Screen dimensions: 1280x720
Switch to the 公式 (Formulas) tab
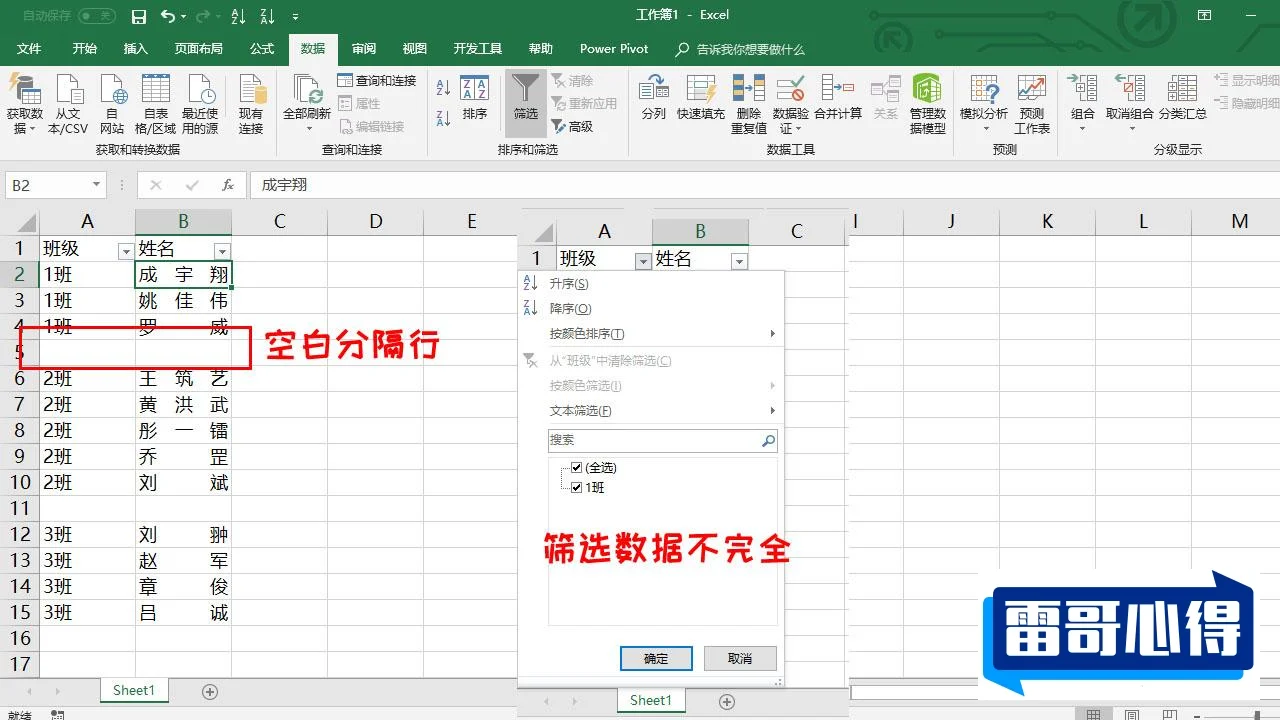click(x=262, y=49)
